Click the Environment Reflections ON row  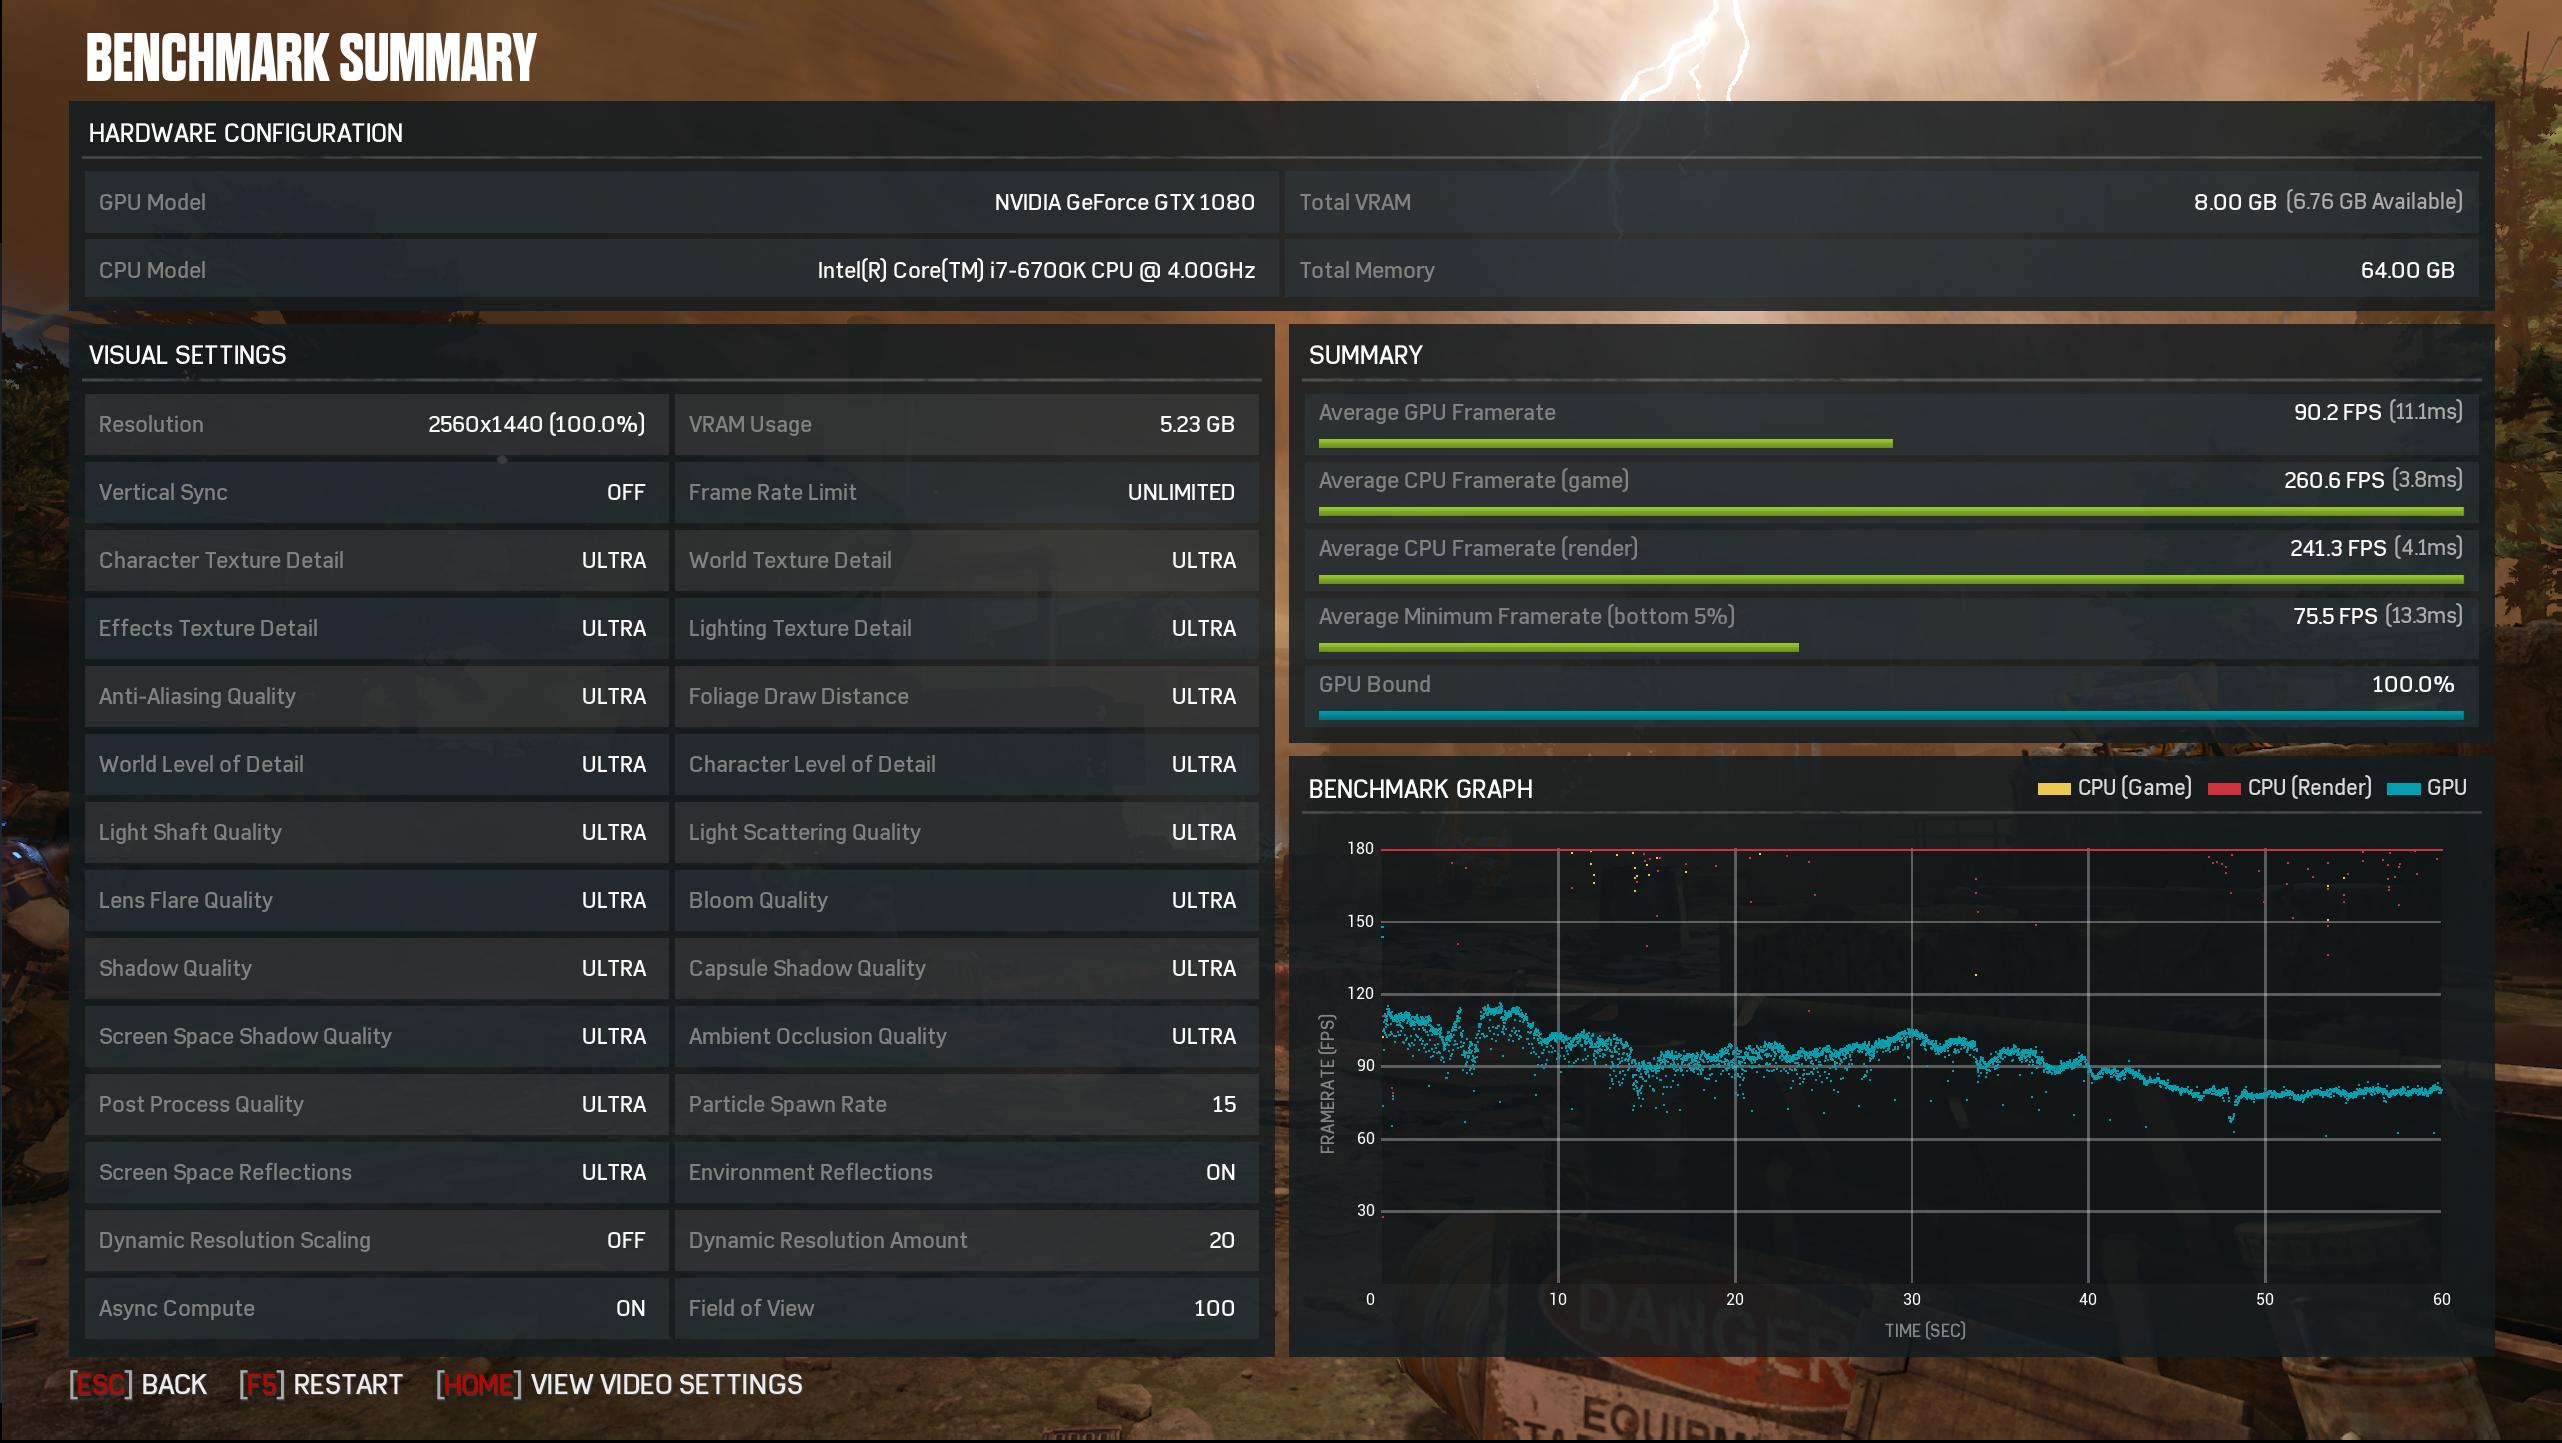coord(965,1172)
